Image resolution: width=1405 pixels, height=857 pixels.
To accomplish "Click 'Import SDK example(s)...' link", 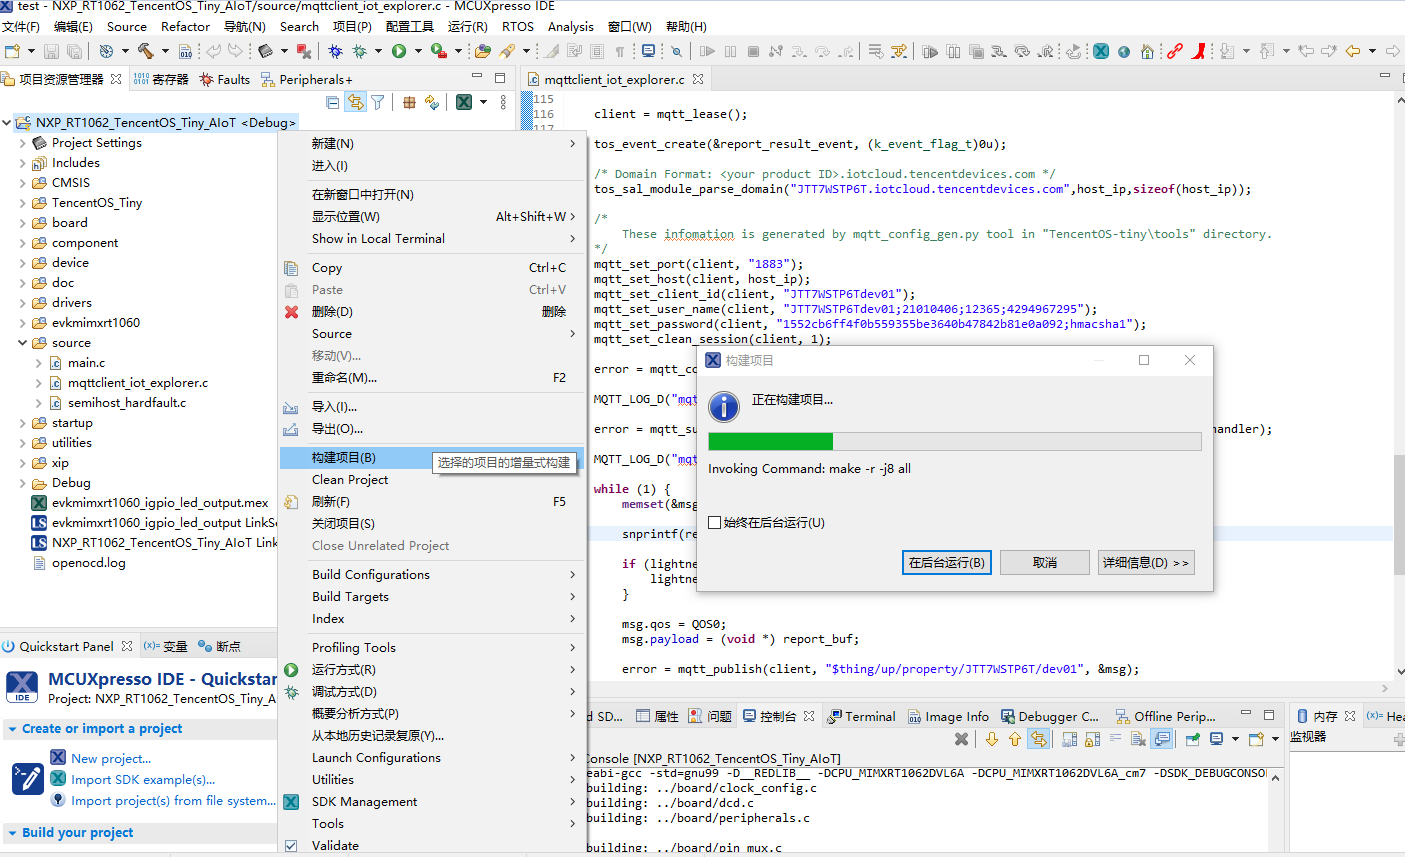I will 143,780.
